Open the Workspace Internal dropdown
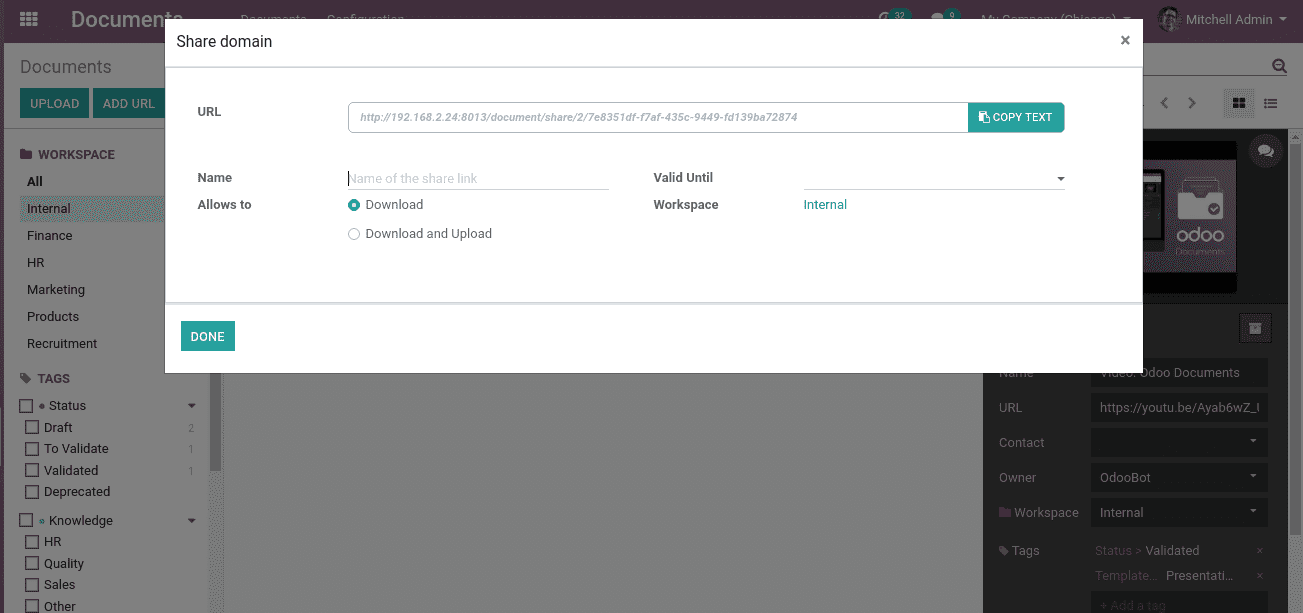Image resolution: width=1303 pixels, height=613 pixels. [x=1179, y=512]
